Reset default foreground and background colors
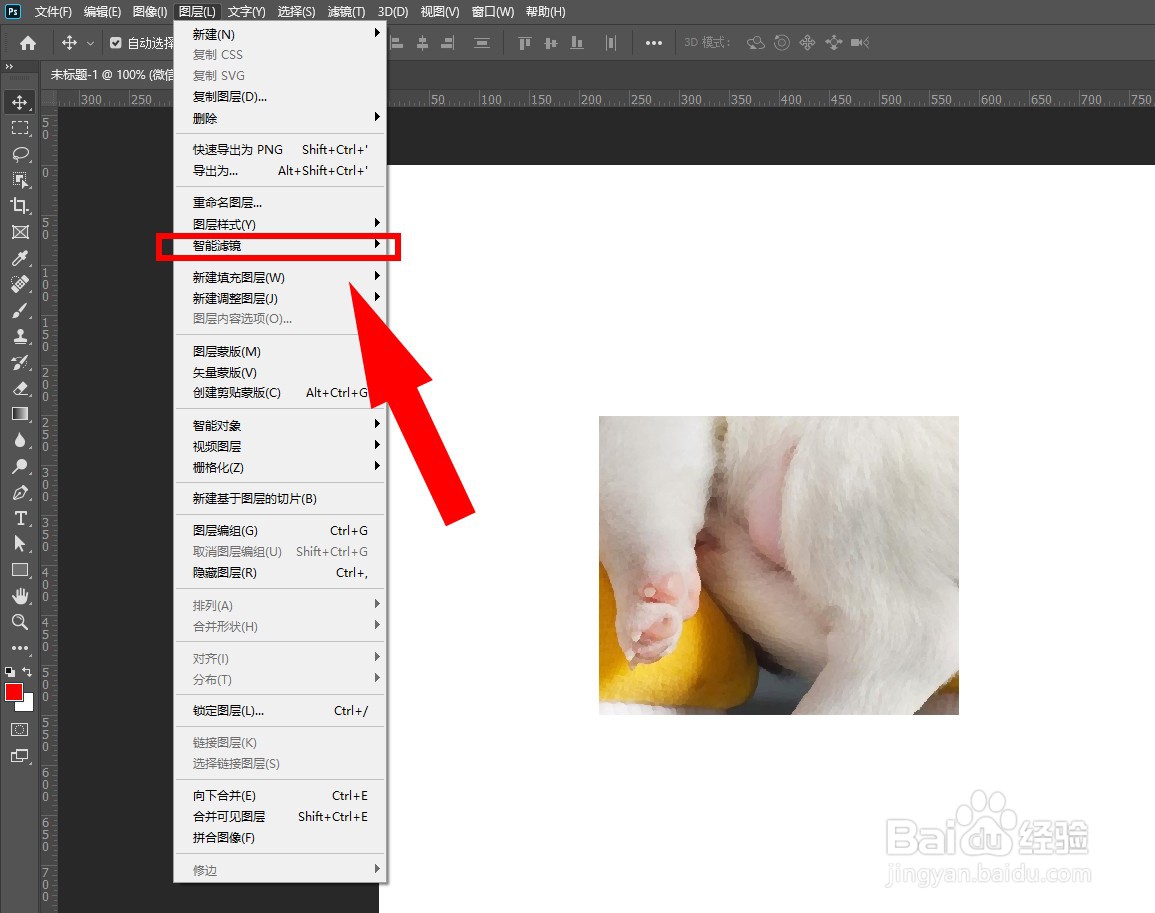Image resolution: width=1155 pixels, height=913 pixels. [10, 671]
